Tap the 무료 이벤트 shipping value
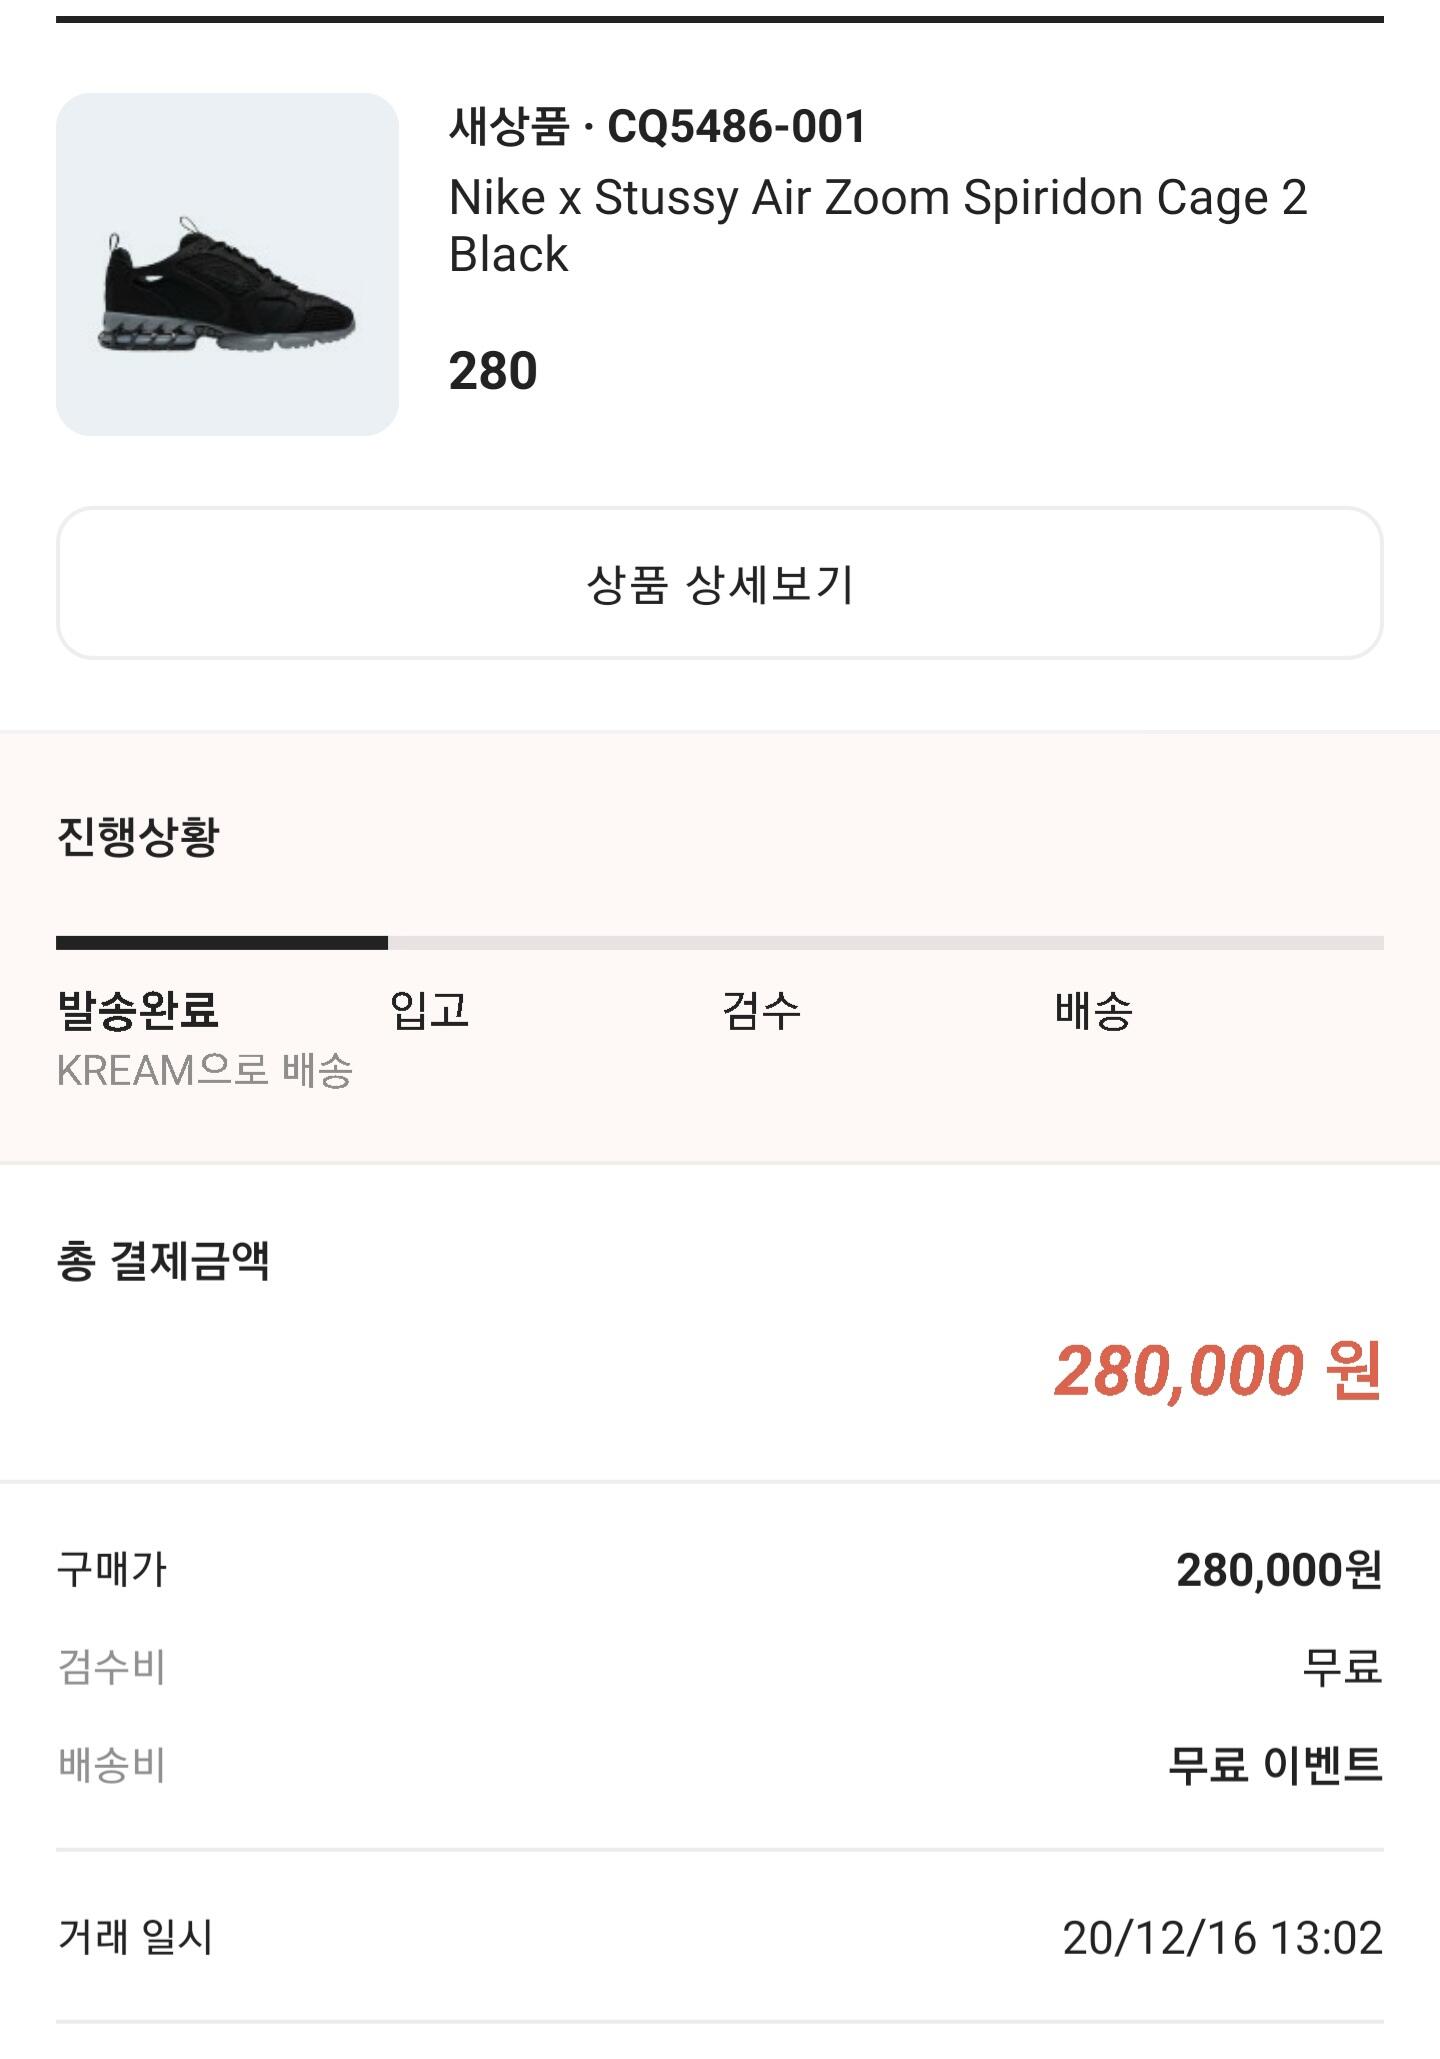Image resolution: width=1440 pixels, height=2059 pixels. pos(1275,1765)
